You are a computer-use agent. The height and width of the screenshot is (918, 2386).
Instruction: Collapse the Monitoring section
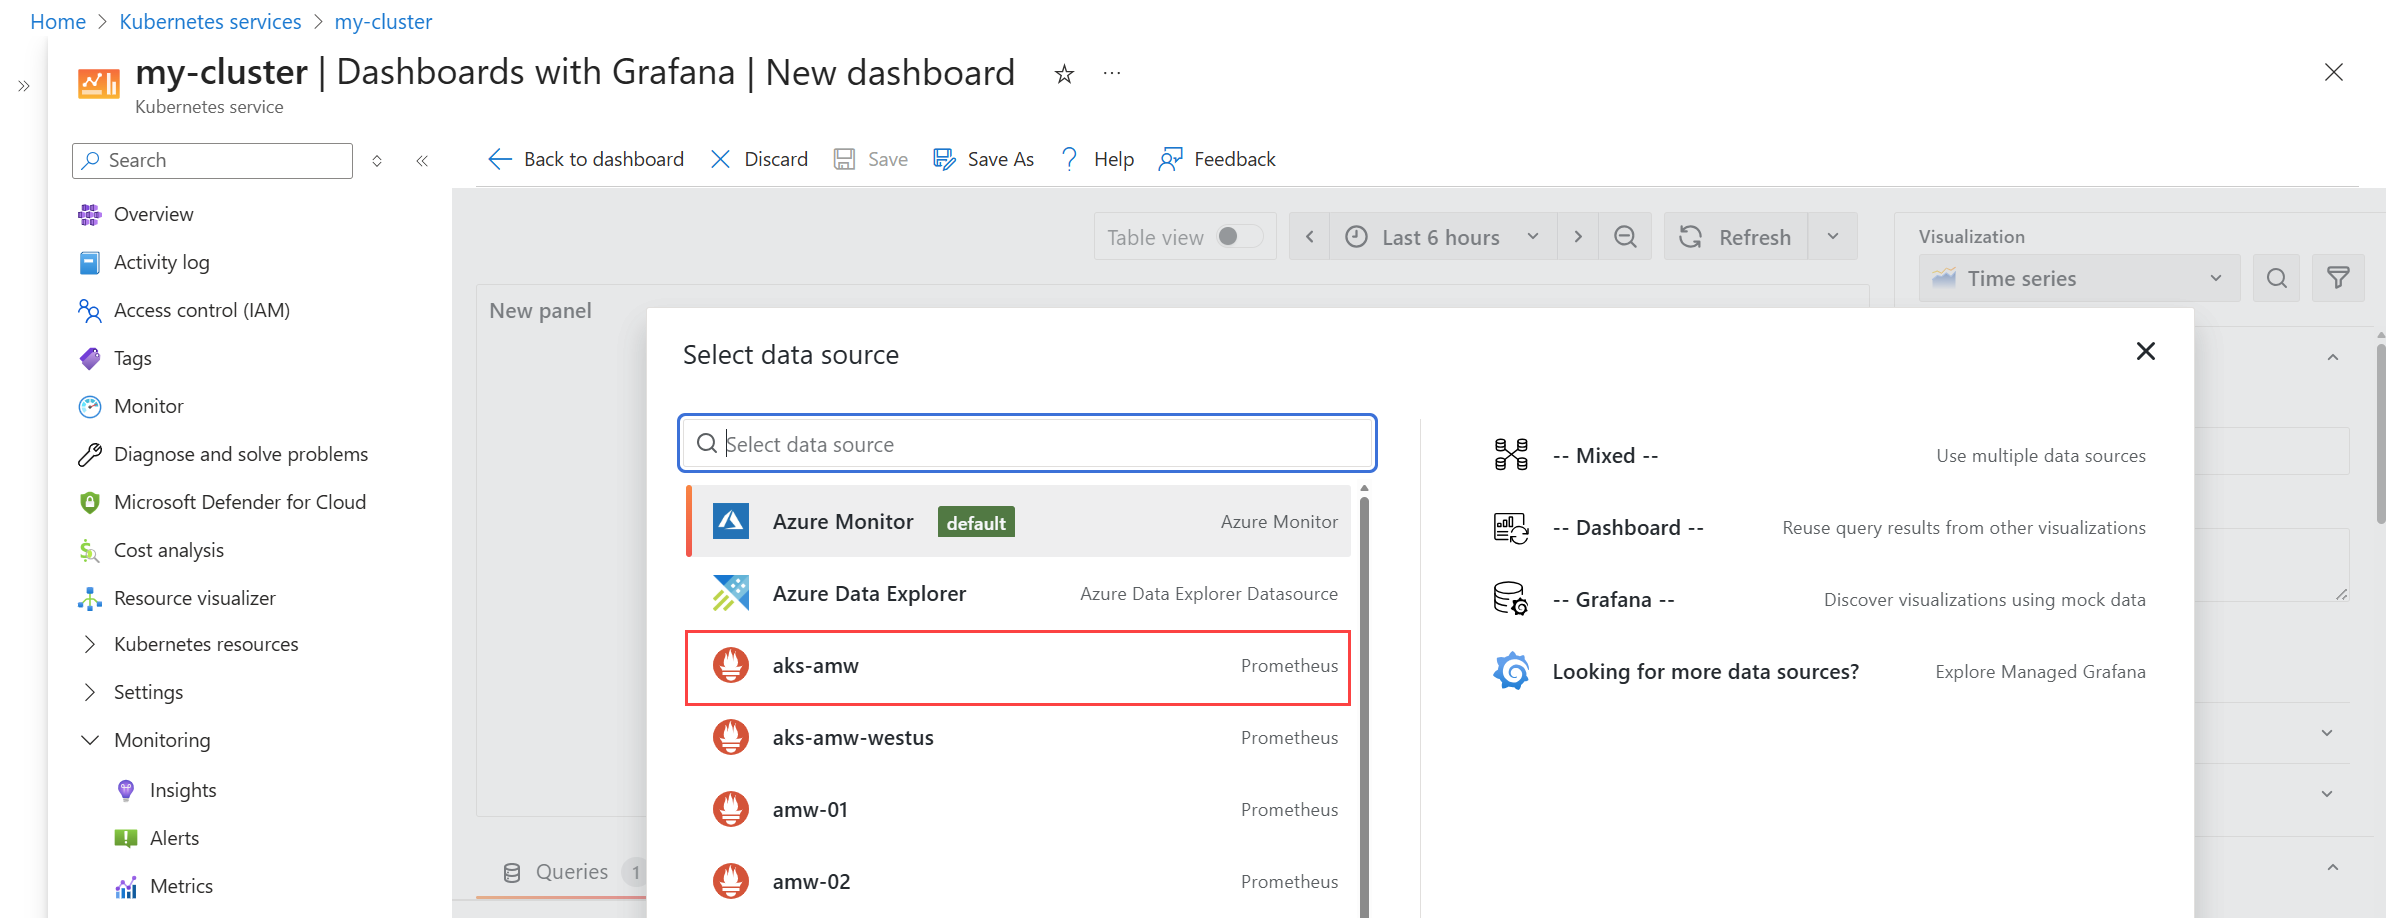[x=90, y=740]
